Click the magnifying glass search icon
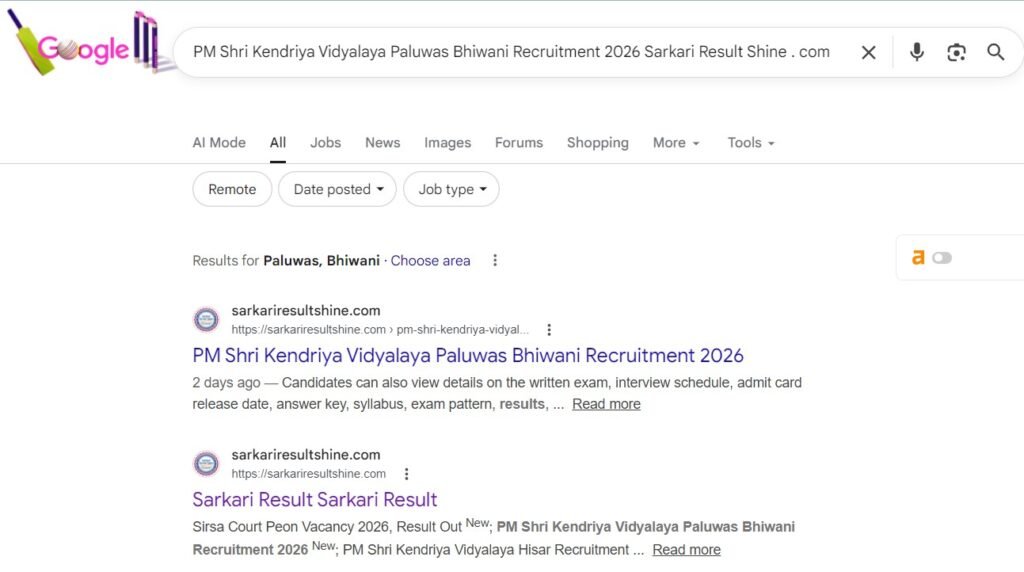Viewport: 1024px width, 572px height. pos(995,53)
